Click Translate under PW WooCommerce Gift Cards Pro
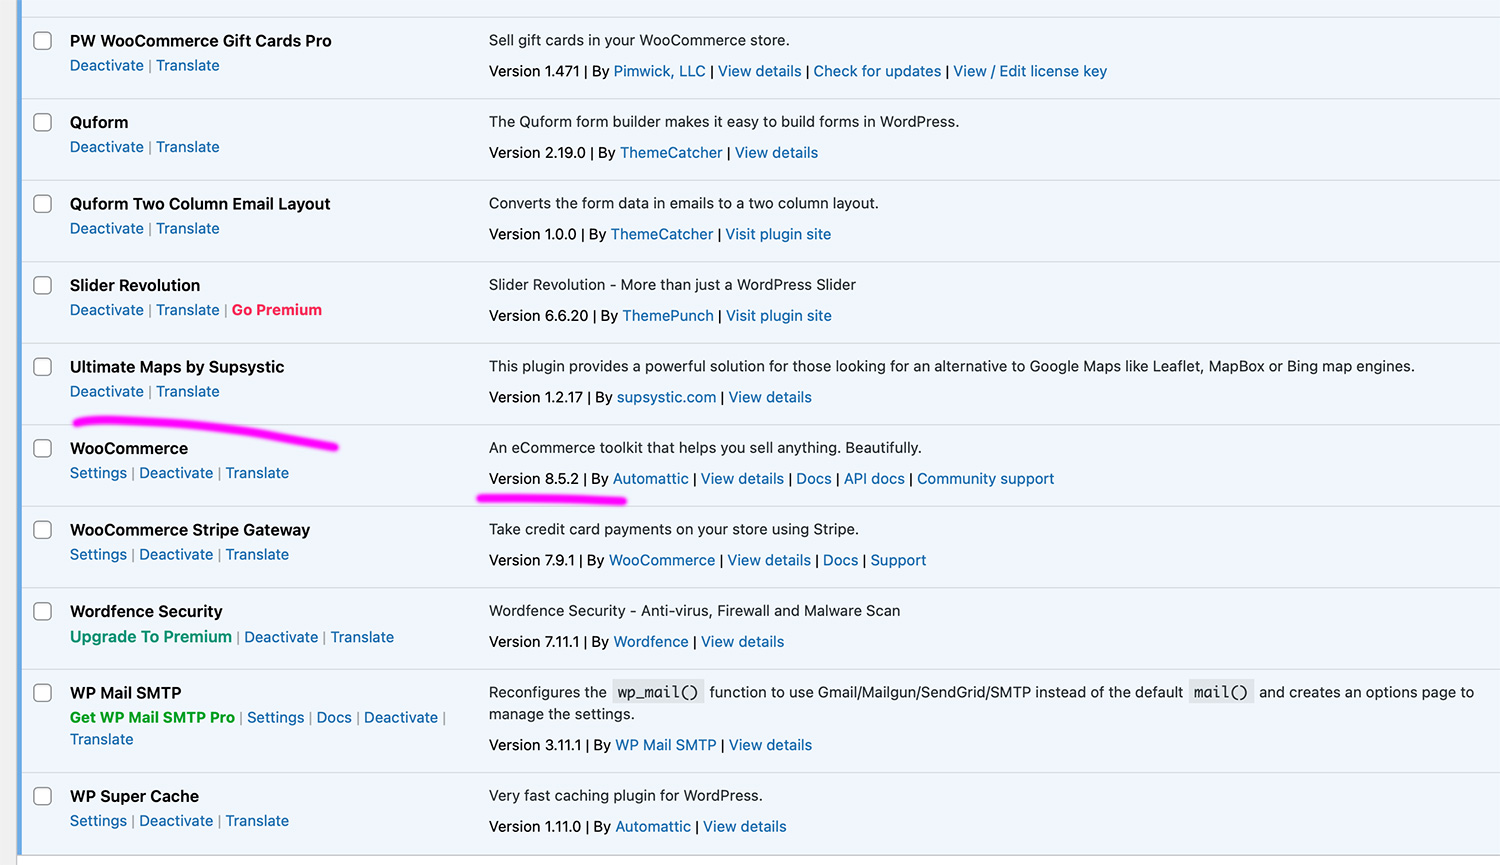Screen dimensions: 1500x865 coord(188,65)
